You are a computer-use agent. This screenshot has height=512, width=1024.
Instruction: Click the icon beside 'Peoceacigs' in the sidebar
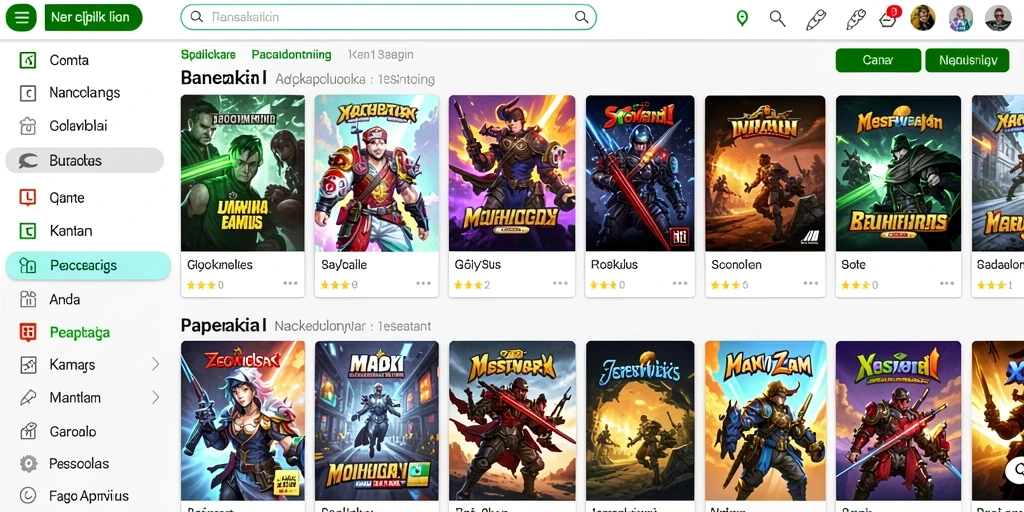[x=27, y=266]
